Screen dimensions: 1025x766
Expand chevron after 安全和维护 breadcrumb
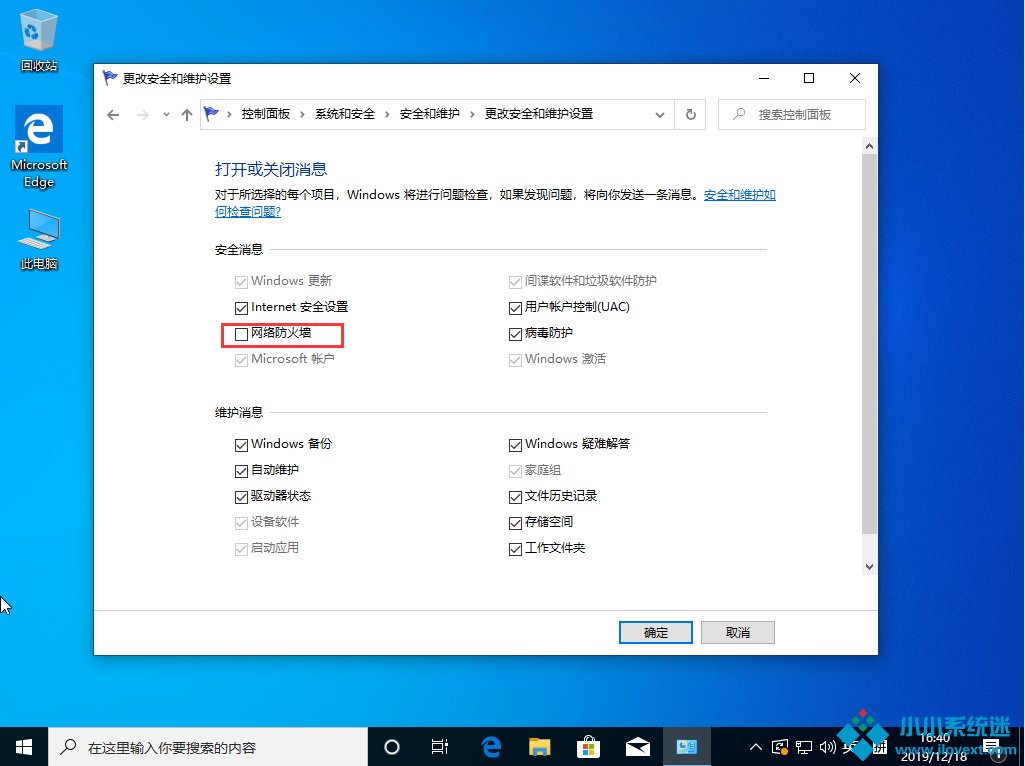[472, 114]
